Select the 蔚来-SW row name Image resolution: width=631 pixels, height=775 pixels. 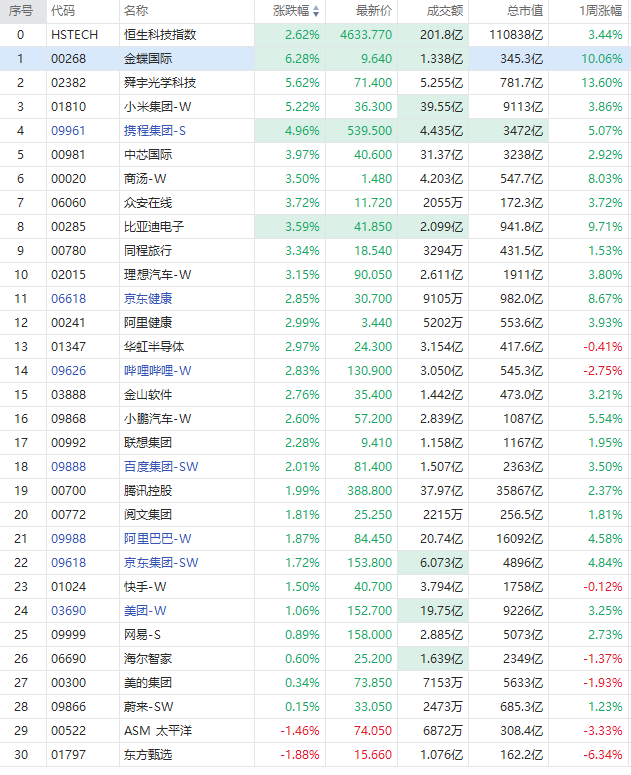(149, 707)
